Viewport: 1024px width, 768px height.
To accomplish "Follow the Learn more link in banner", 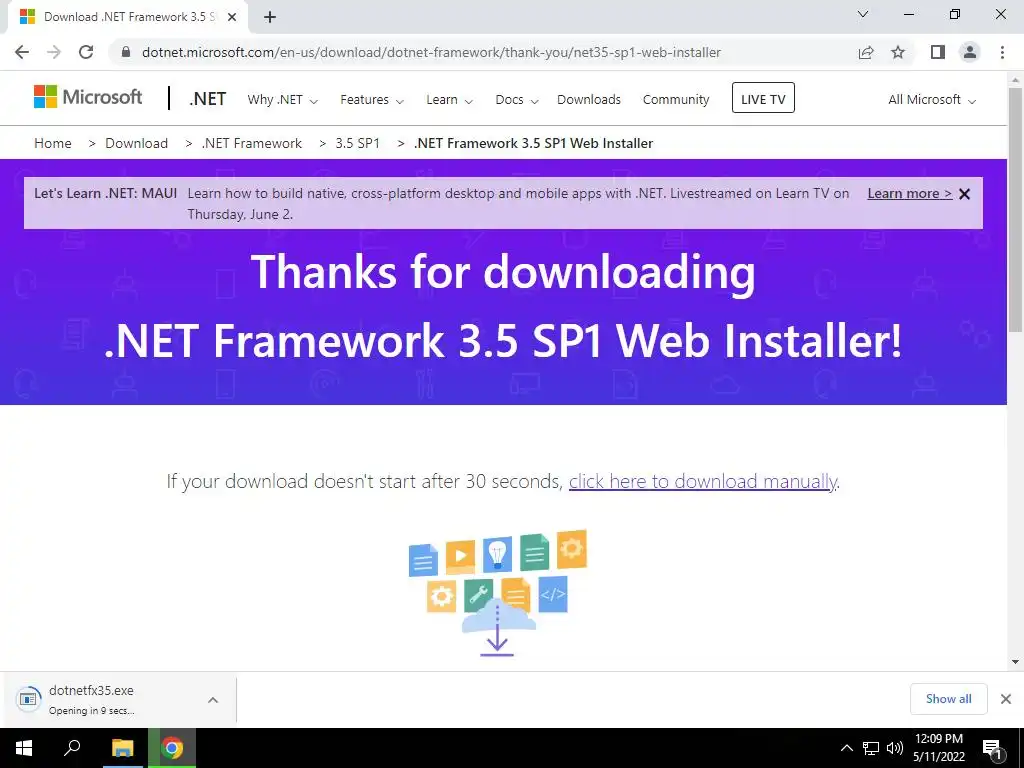I will [x=910, y=193].
